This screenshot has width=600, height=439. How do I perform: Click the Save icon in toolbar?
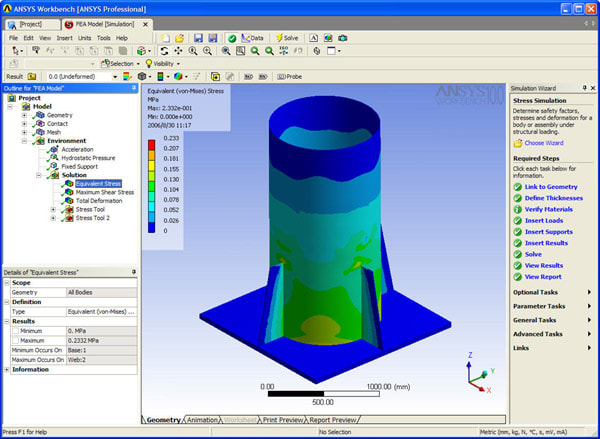point(198,38)
